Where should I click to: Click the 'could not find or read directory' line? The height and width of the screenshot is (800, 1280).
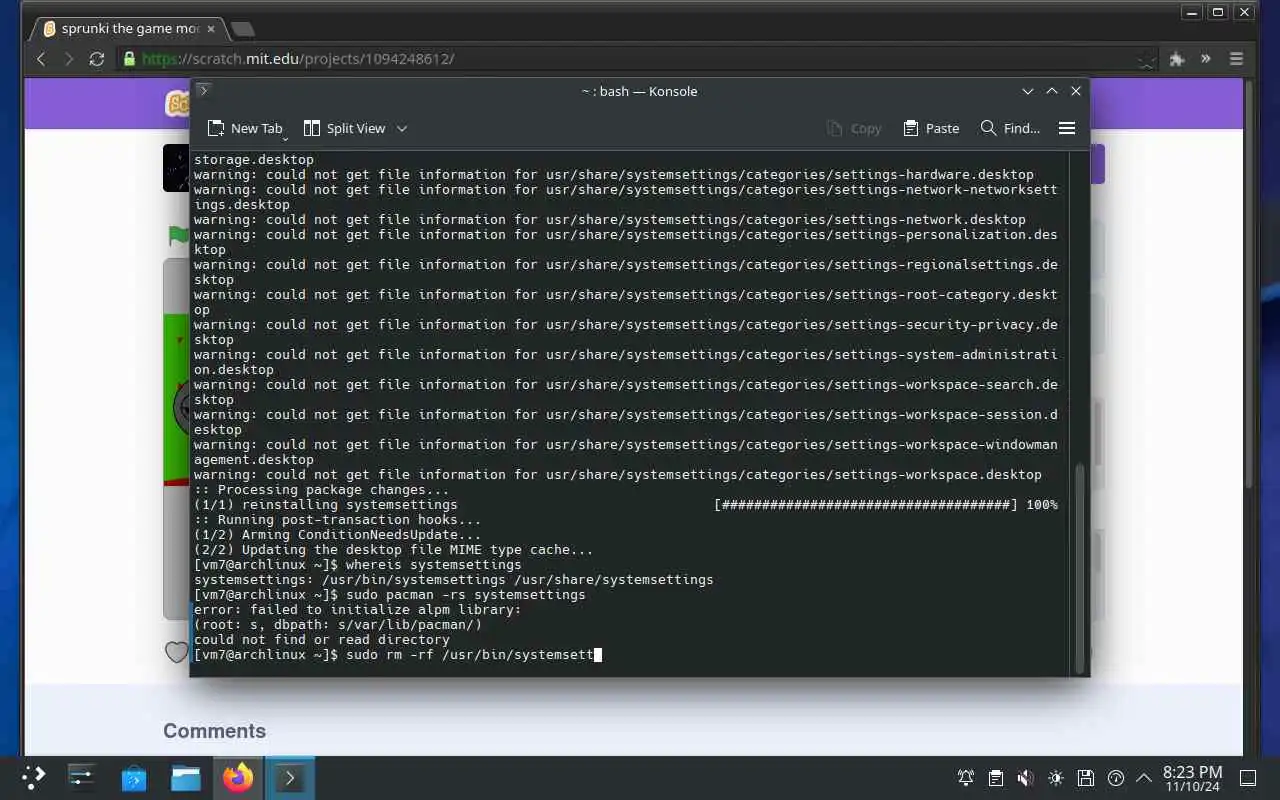[x=321, y=640]
